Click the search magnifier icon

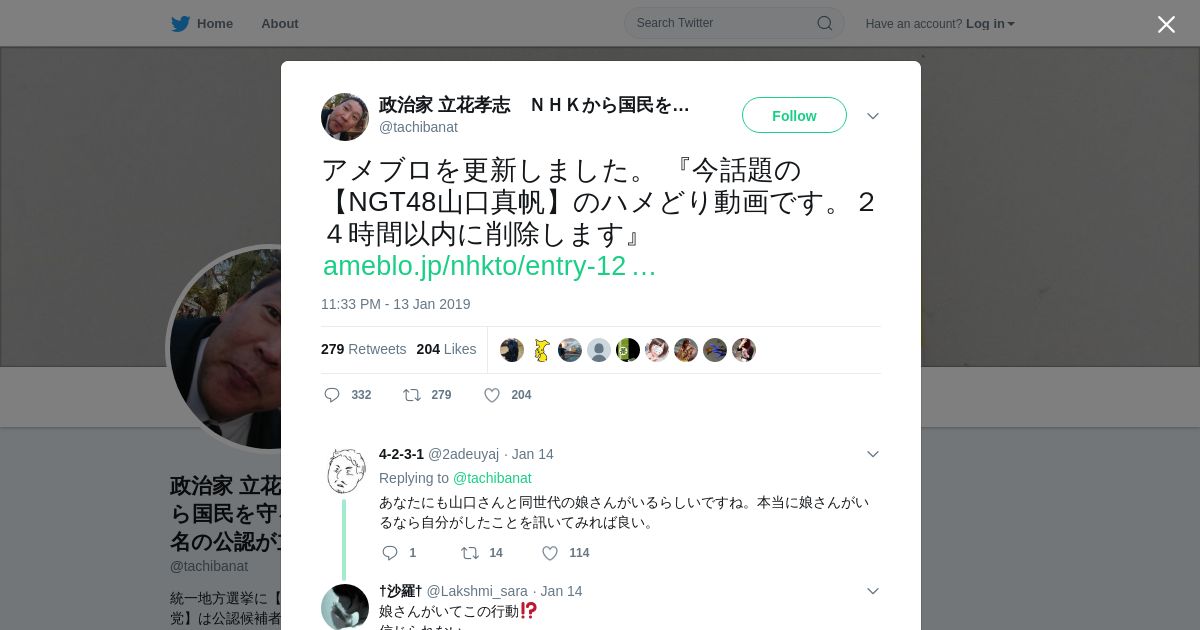(x=825, y=23)
